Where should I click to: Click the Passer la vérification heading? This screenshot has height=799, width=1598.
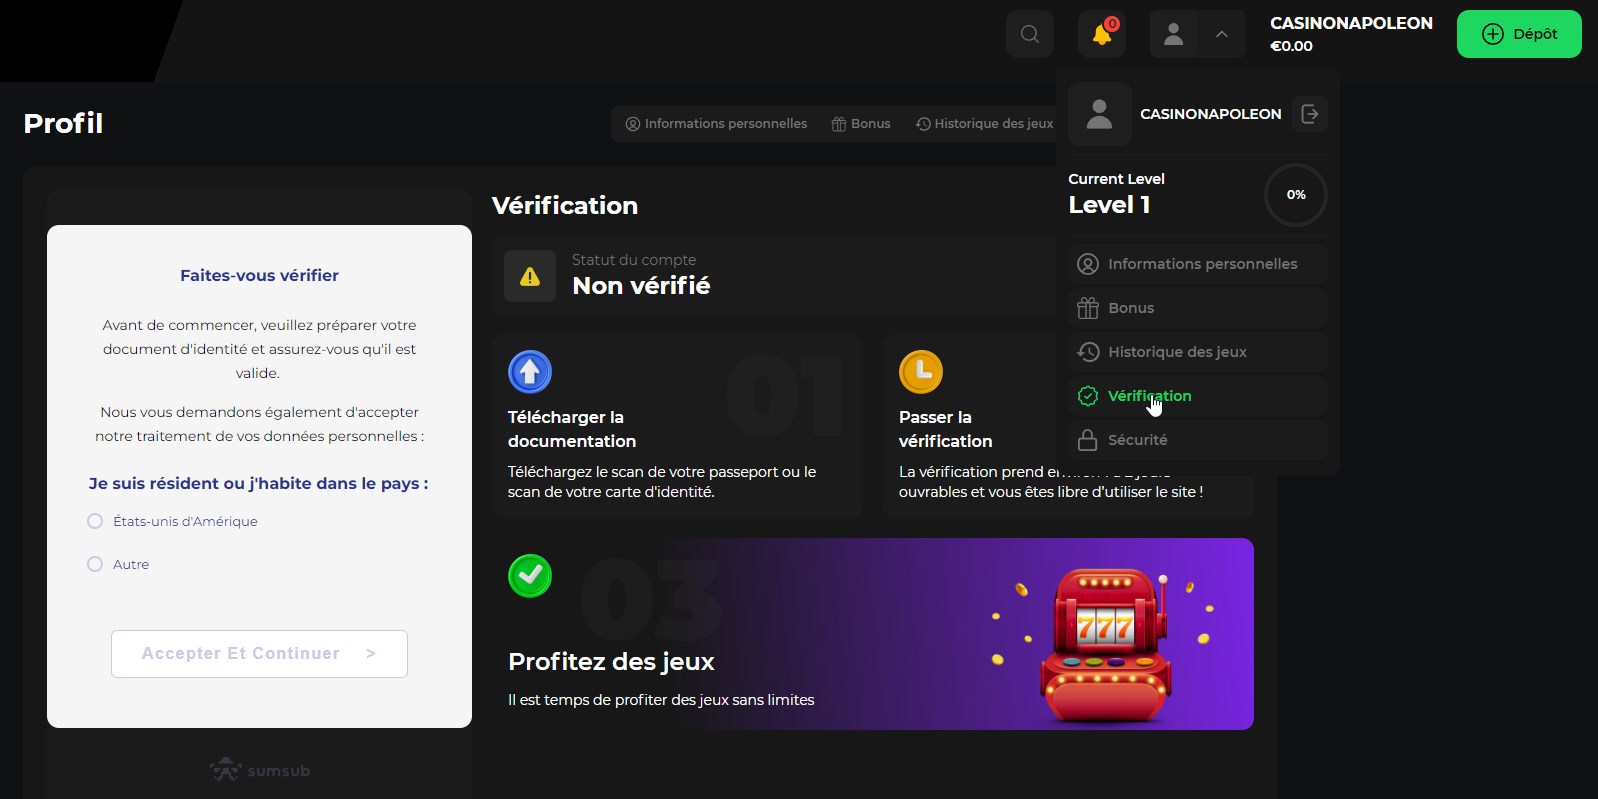pyautogui.click(x=946, y=429)
